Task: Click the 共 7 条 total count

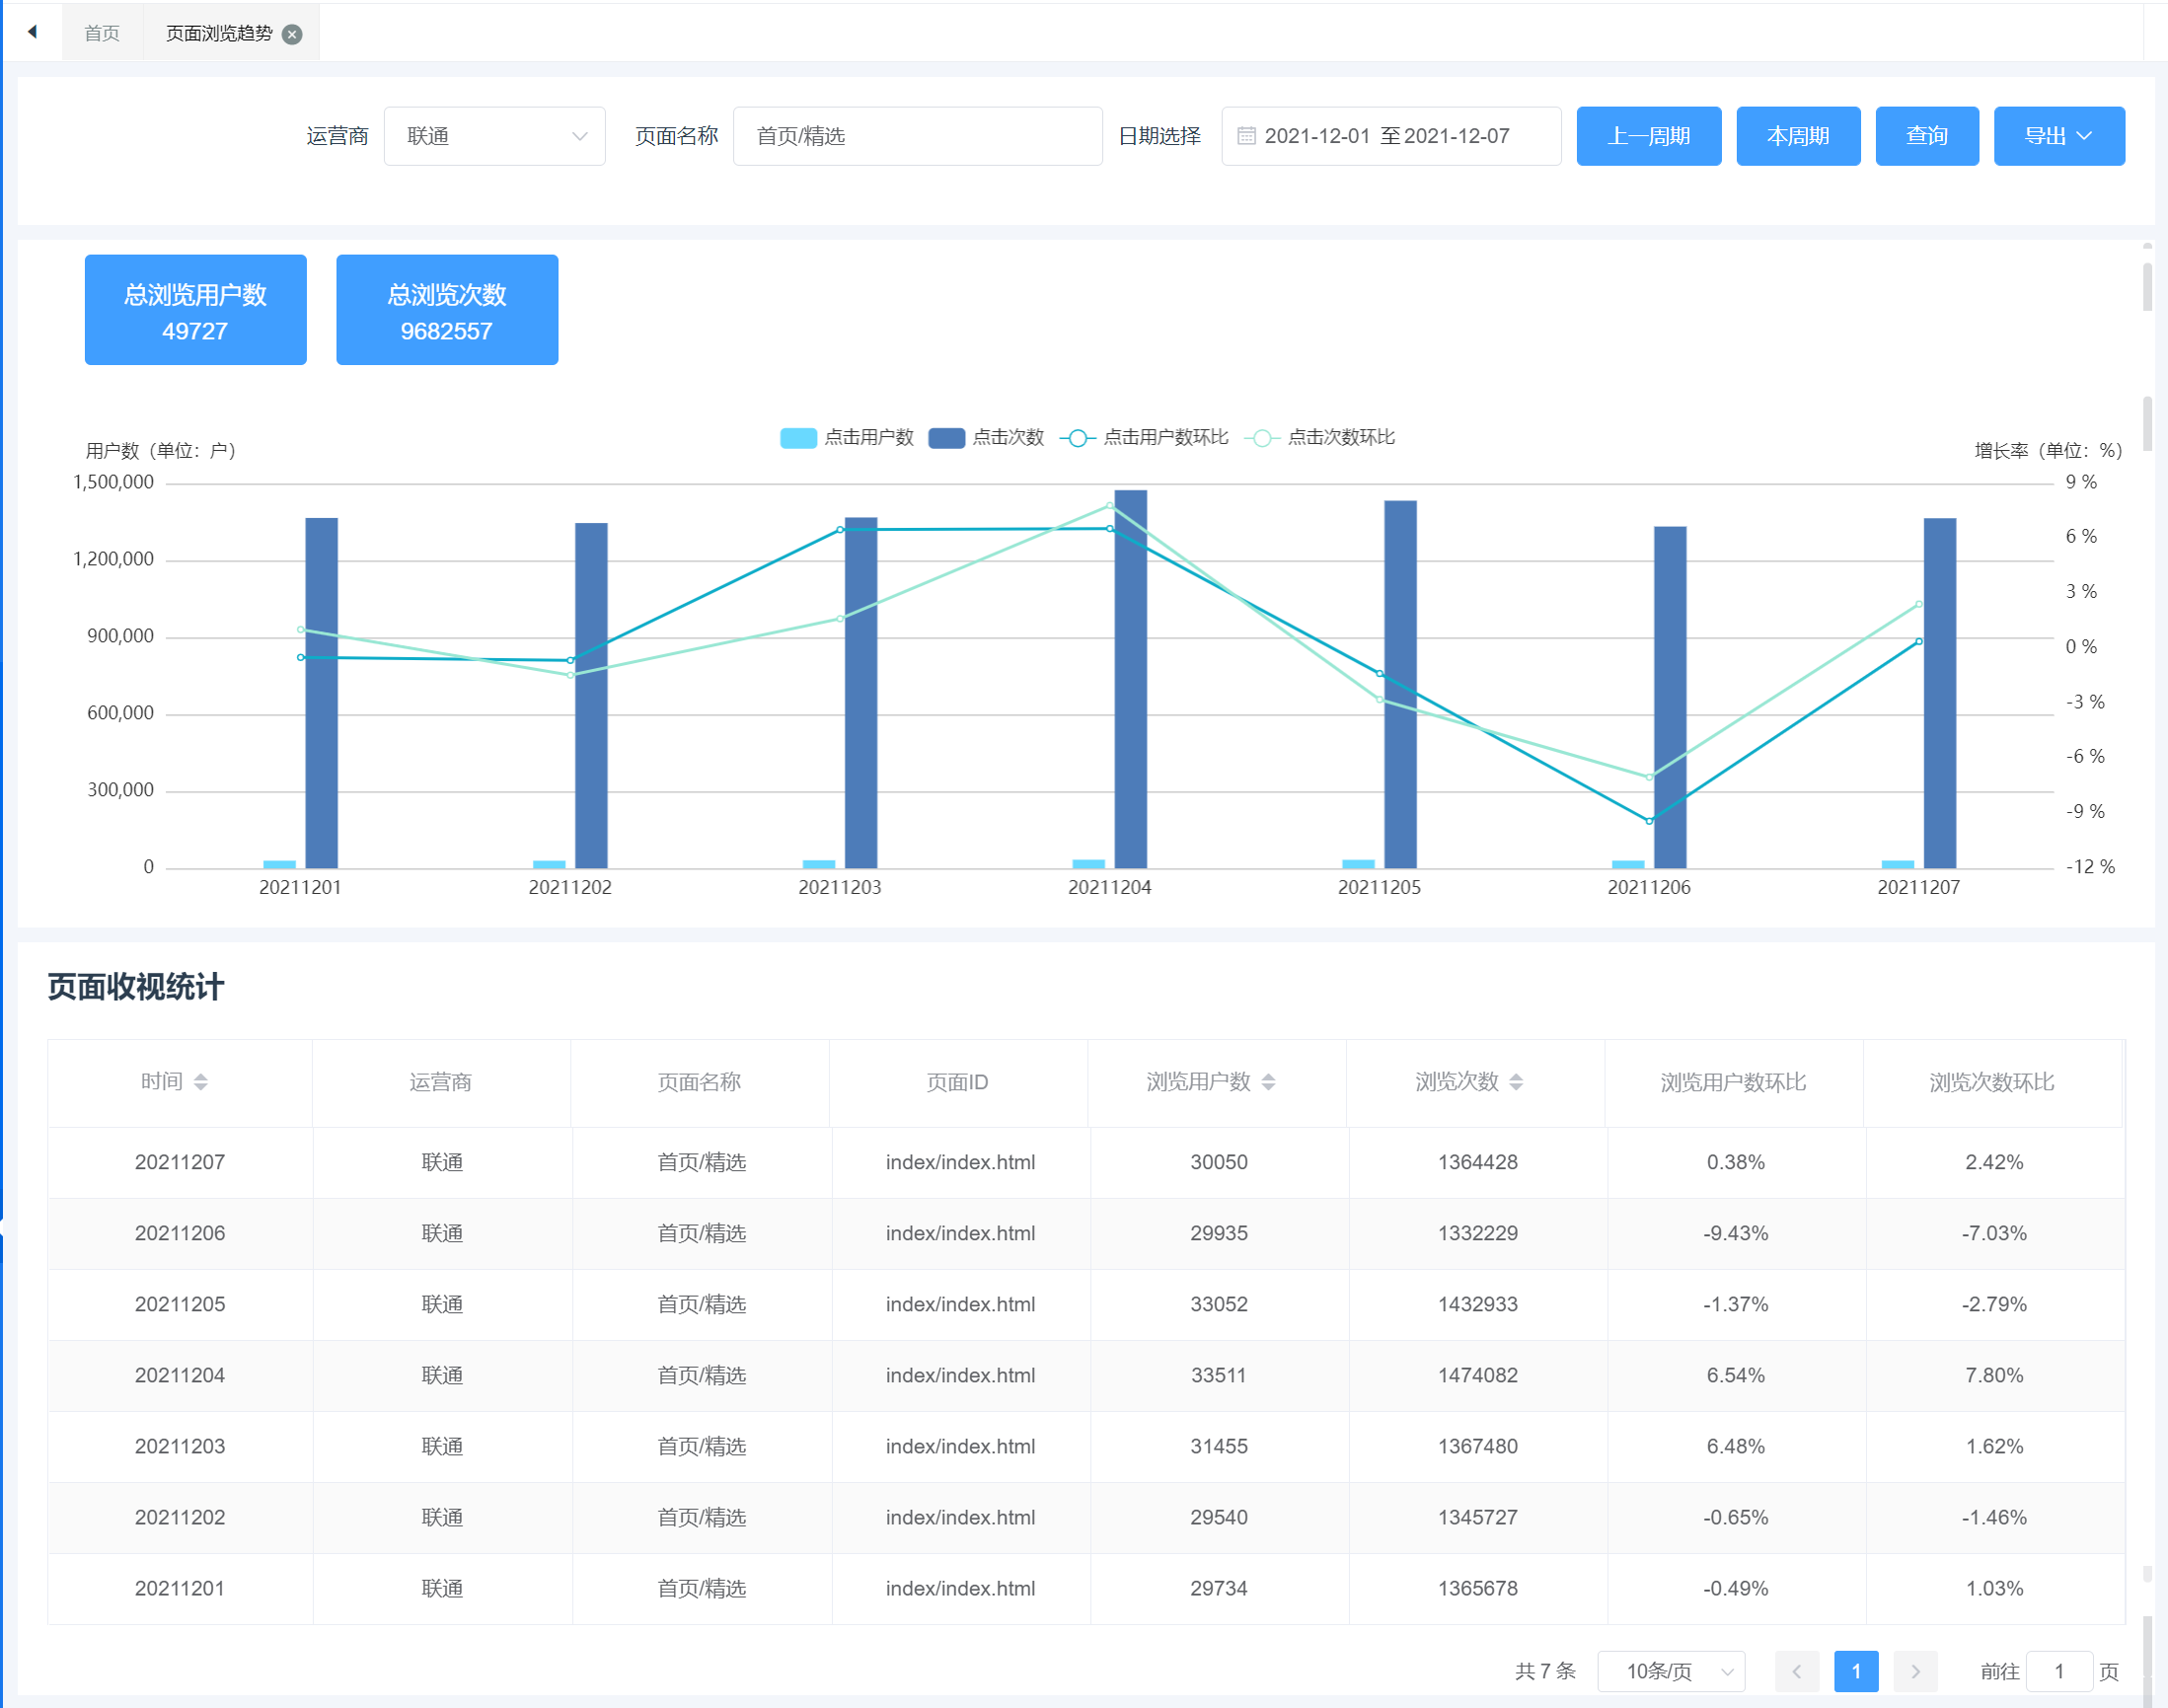Action: pyautogui.click(x=1545, y=1671)
